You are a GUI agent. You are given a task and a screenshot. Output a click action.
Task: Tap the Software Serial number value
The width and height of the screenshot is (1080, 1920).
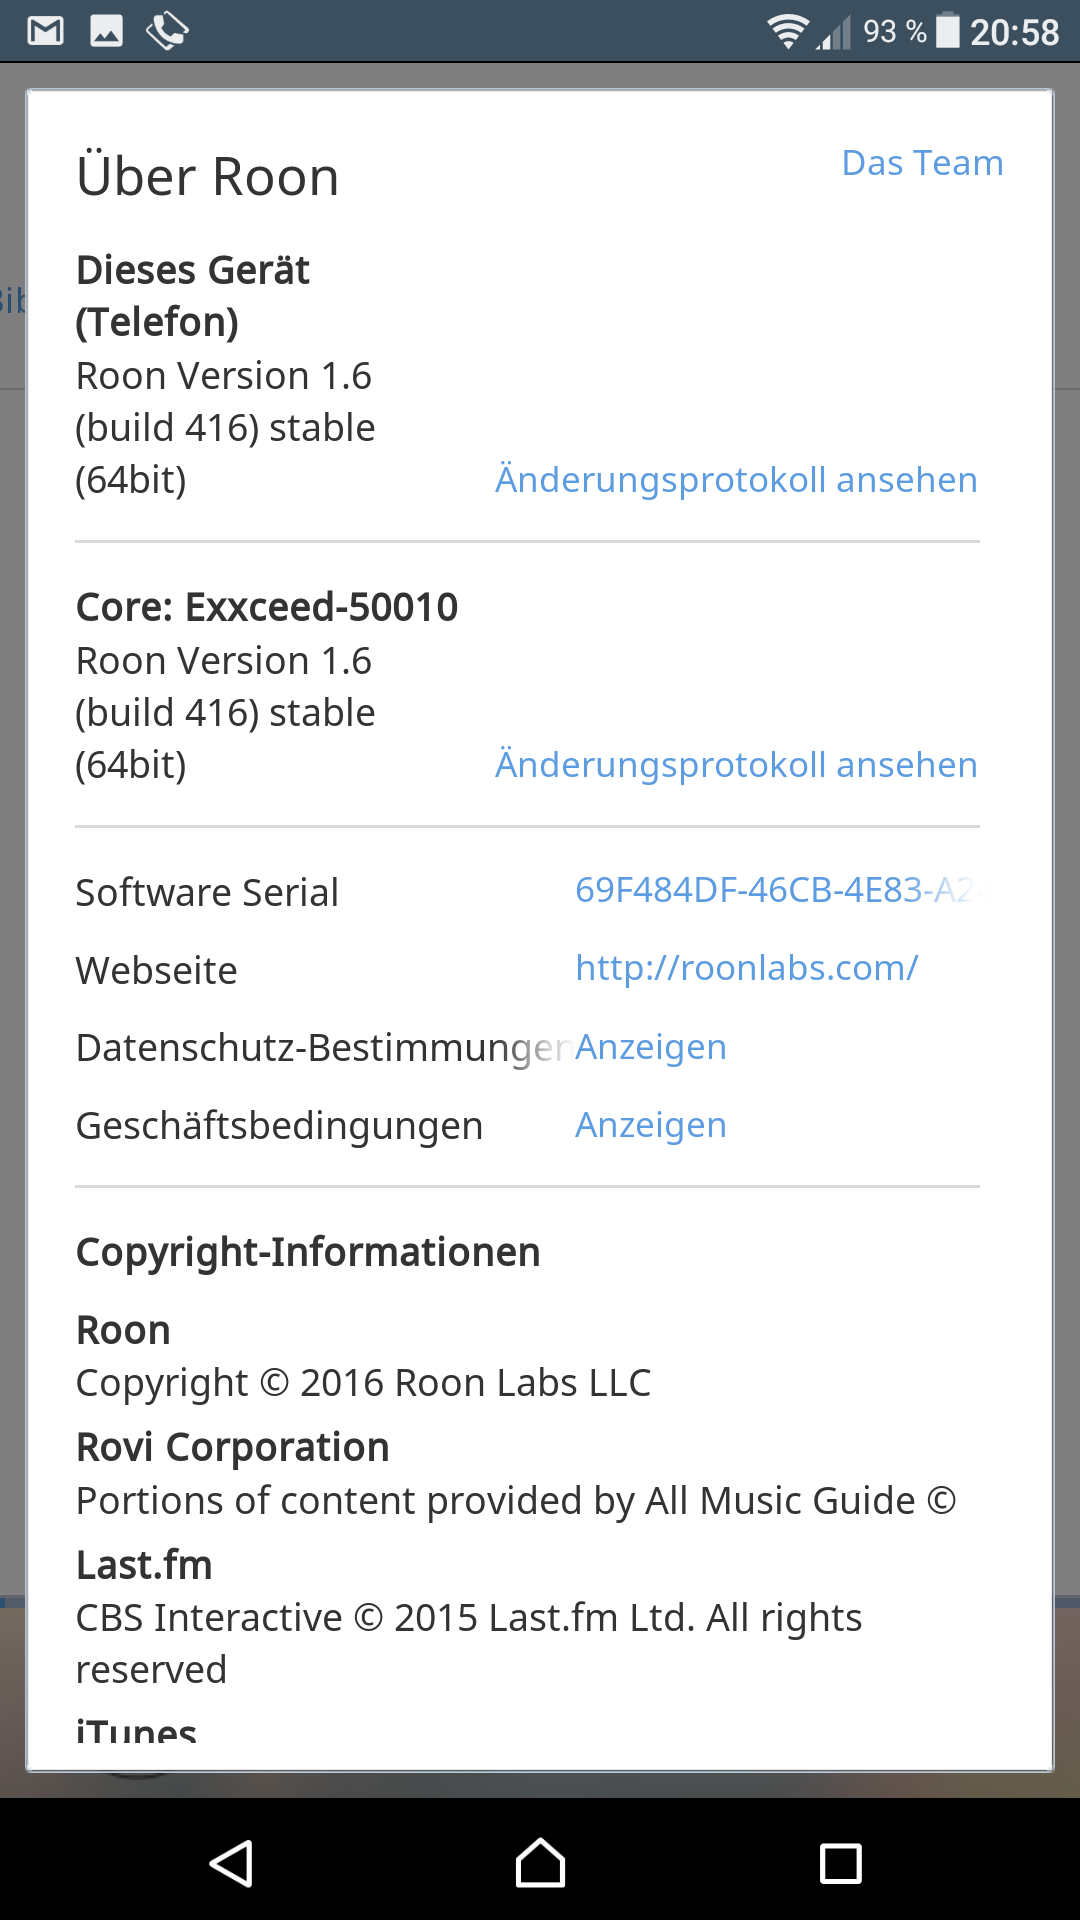click(777, 889)
